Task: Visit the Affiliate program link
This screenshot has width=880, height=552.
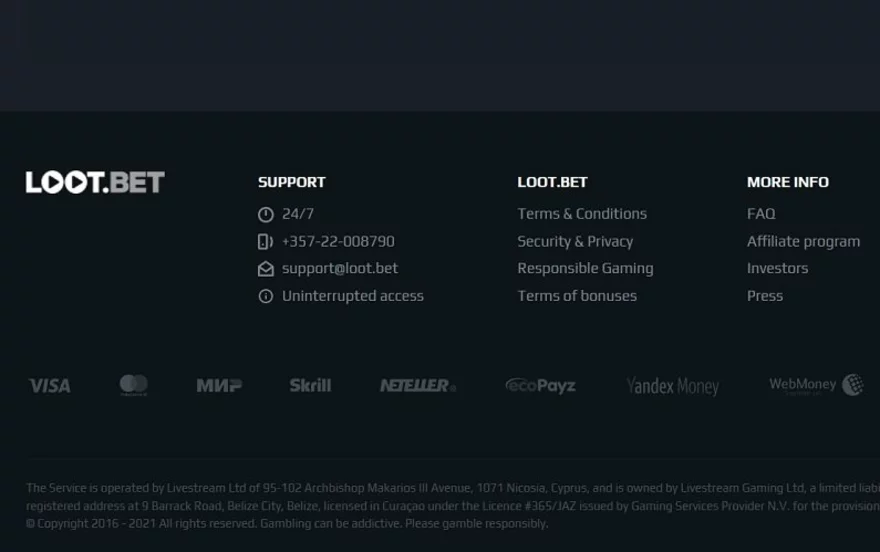Action: pos(803,242)
